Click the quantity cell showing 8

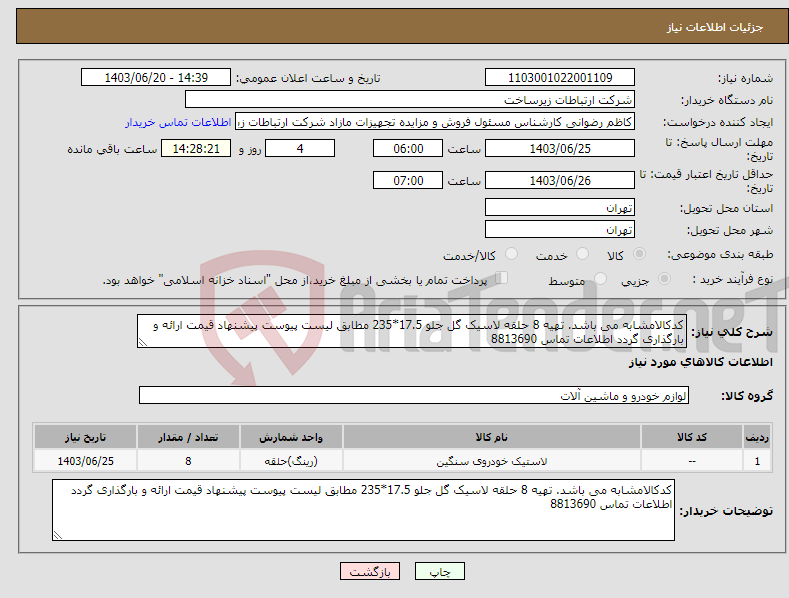(188, 461)
